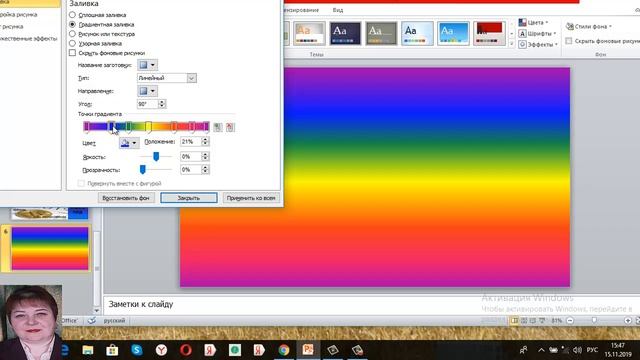
Task: Click the zoom in plus button
Action: 628,321
